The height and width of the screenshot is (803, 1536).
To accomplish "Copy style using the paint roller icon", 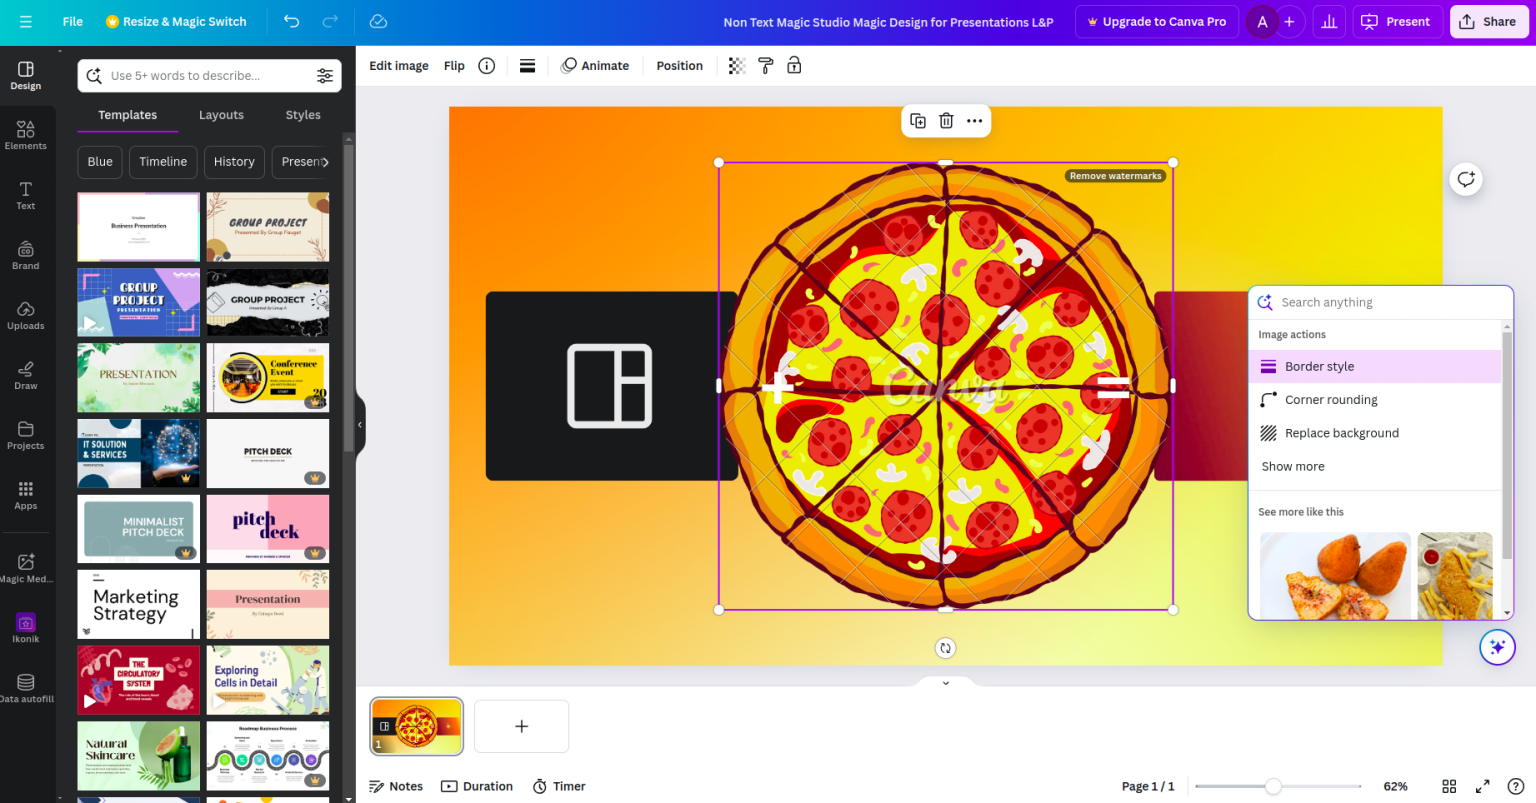I will pos(765,65).
